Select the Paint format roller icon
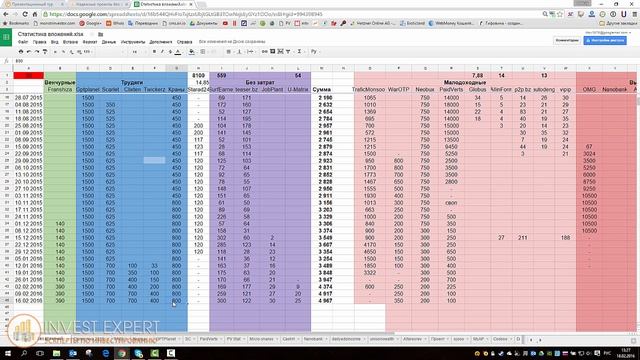 tap(45, 51)
